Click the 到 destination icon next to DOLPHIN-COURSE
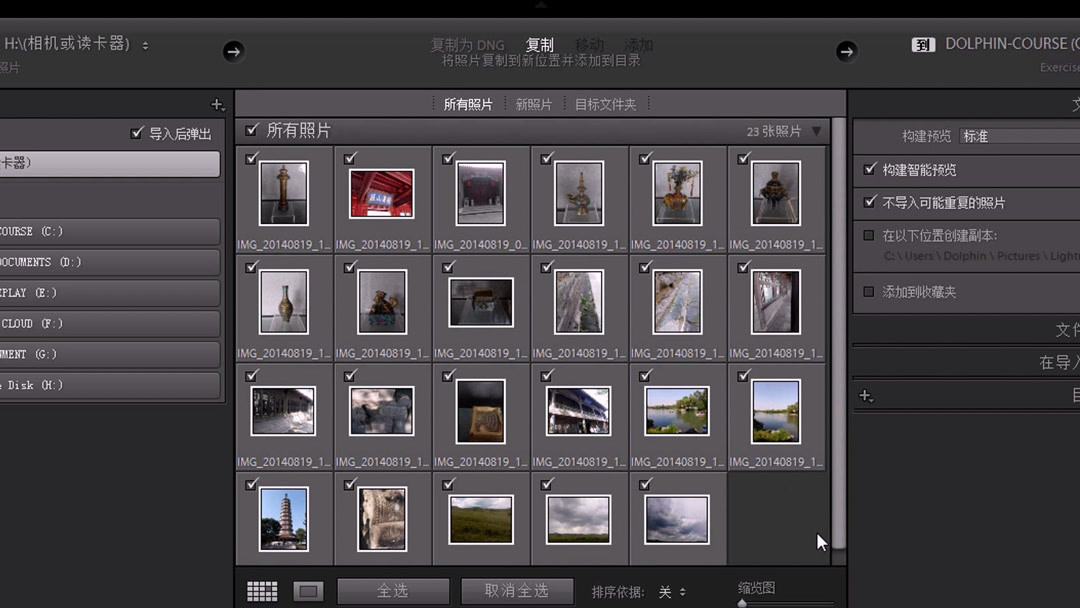This screenshot has width=1080, height=608. click(x=923, y=44)
